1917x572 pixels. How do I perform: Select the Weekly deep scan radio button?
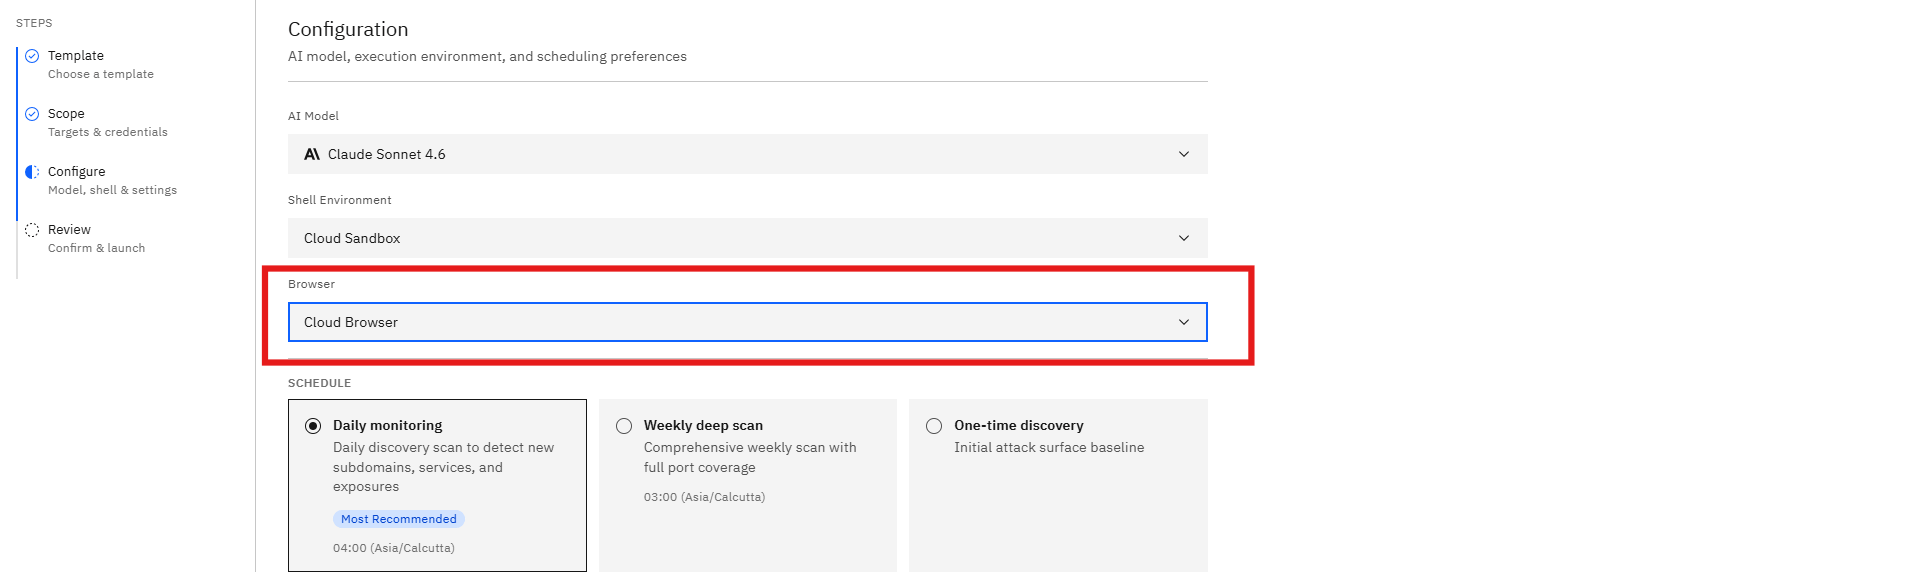(624, 426)
